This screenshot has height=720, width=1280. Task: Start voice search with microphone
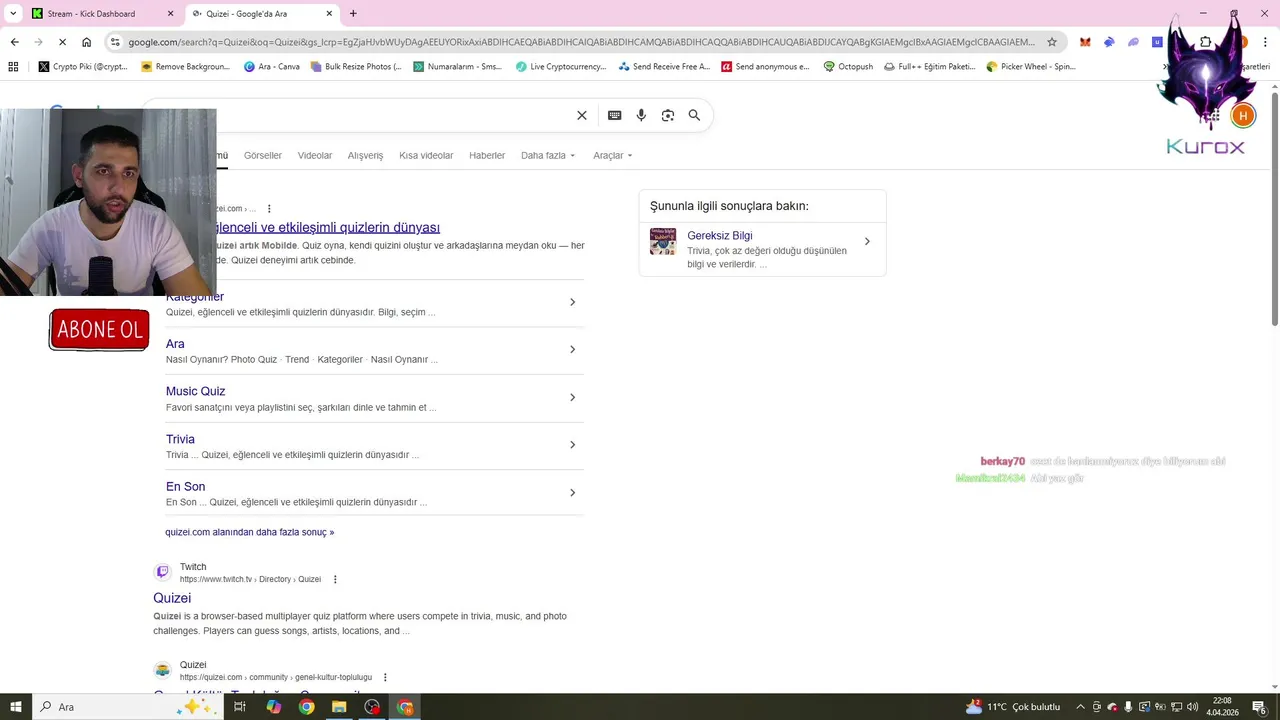[x=641, y=115]
